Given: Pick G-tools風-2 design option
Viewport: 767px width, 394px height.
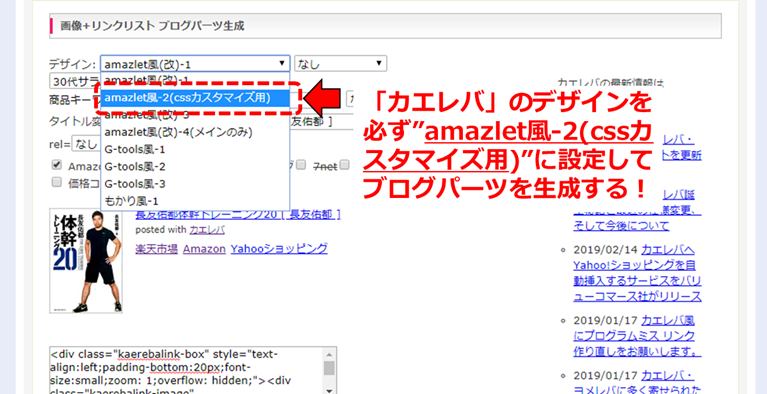Looking at the screenshot, I should (195, 166).
